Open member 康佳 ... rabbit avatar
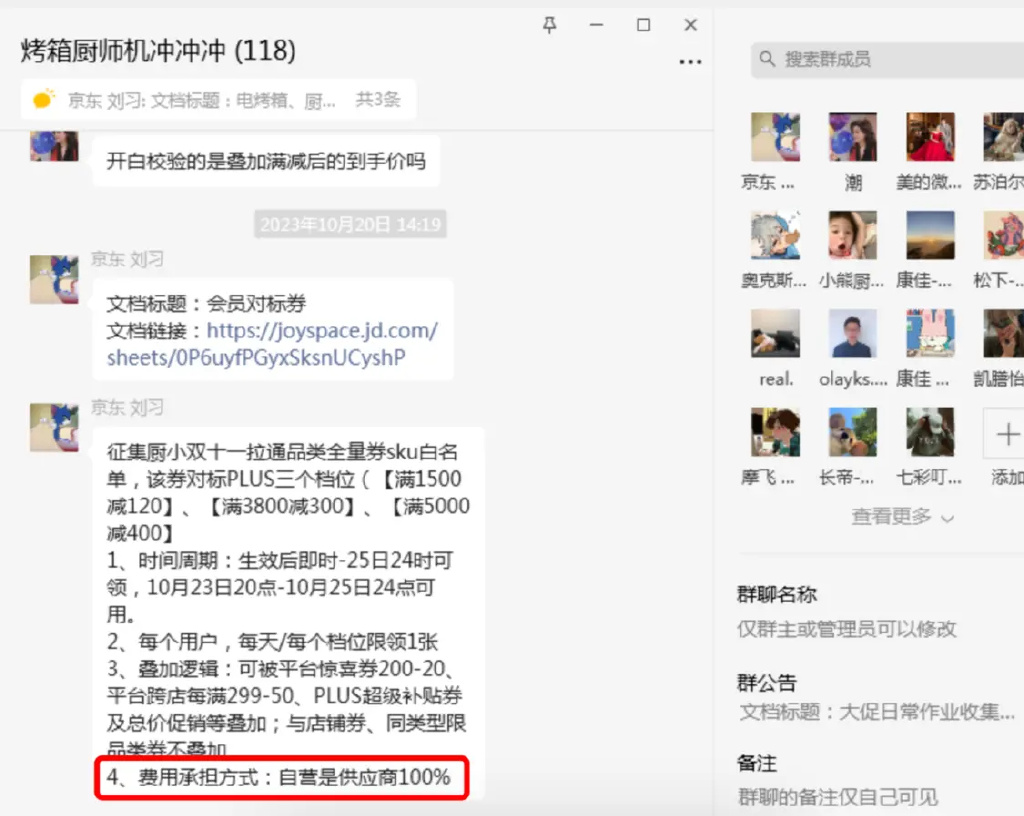Image resolution: width=1024 pixels, height=816 pixels. (x=930, y=333)
